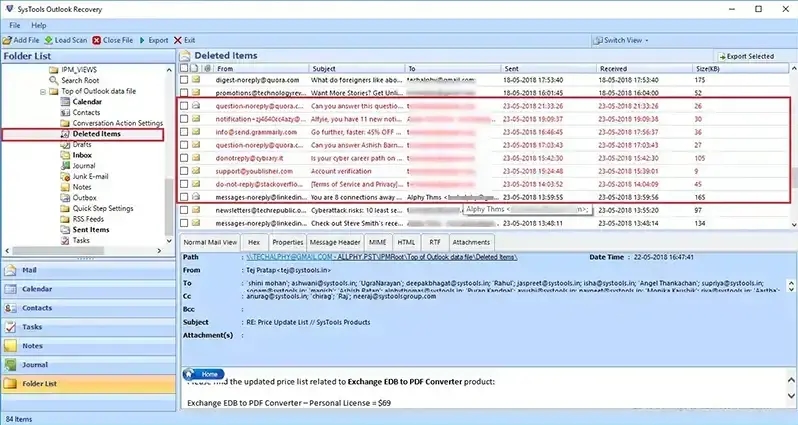Select the Notes folder in the tree
This screenshot has height=425, width=798.
pos(81,187)
